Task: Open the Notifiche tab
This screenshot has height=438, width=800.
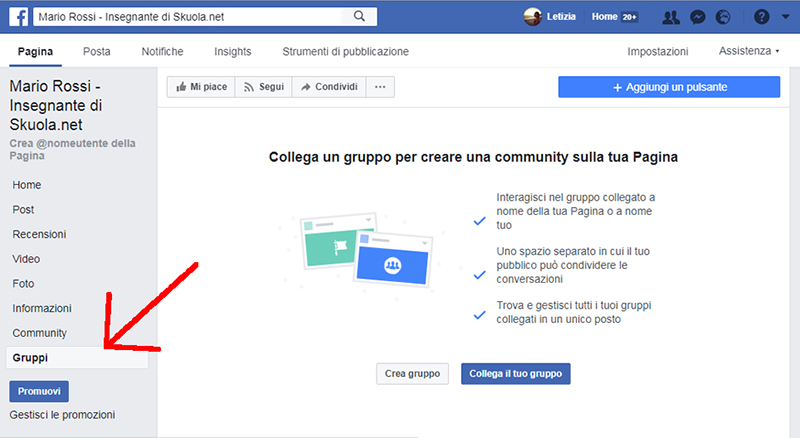Action: click(x=162, y=51)
